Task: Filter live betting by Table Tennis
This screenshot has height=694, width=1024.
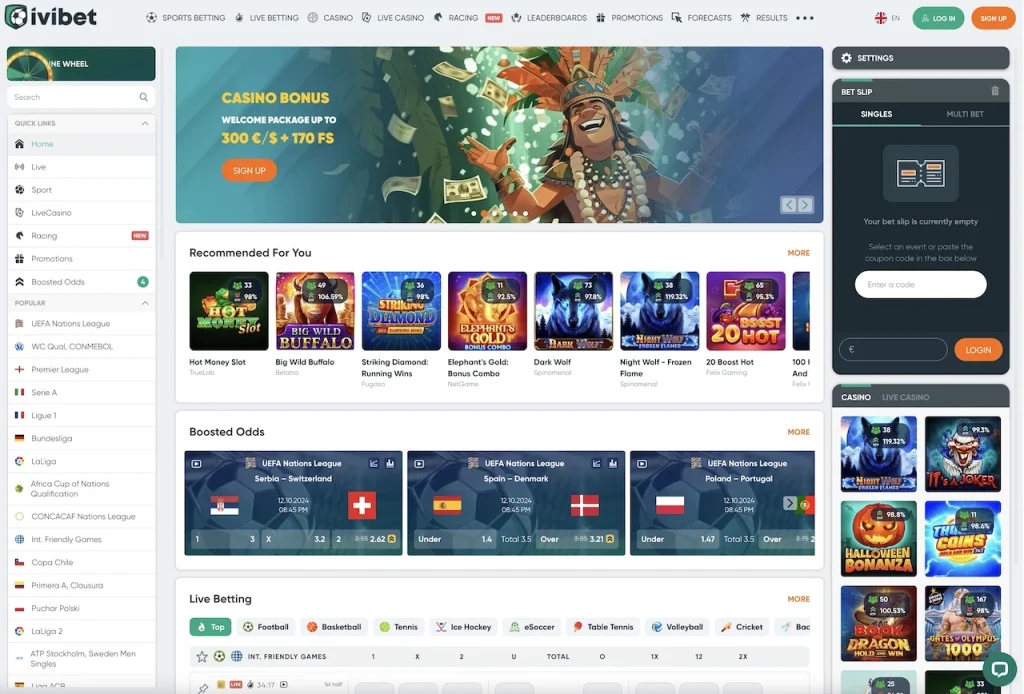Action: coord(603,627)
